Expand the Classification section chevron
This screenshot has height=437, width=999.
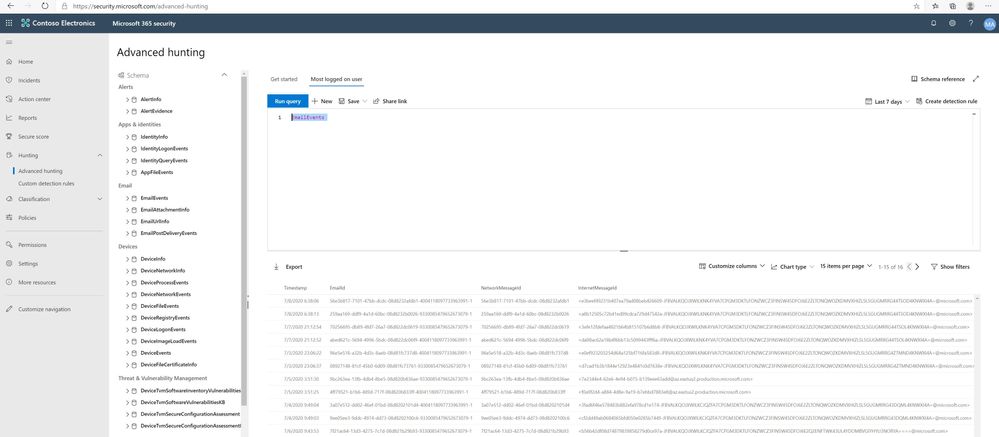pos(99,199)
